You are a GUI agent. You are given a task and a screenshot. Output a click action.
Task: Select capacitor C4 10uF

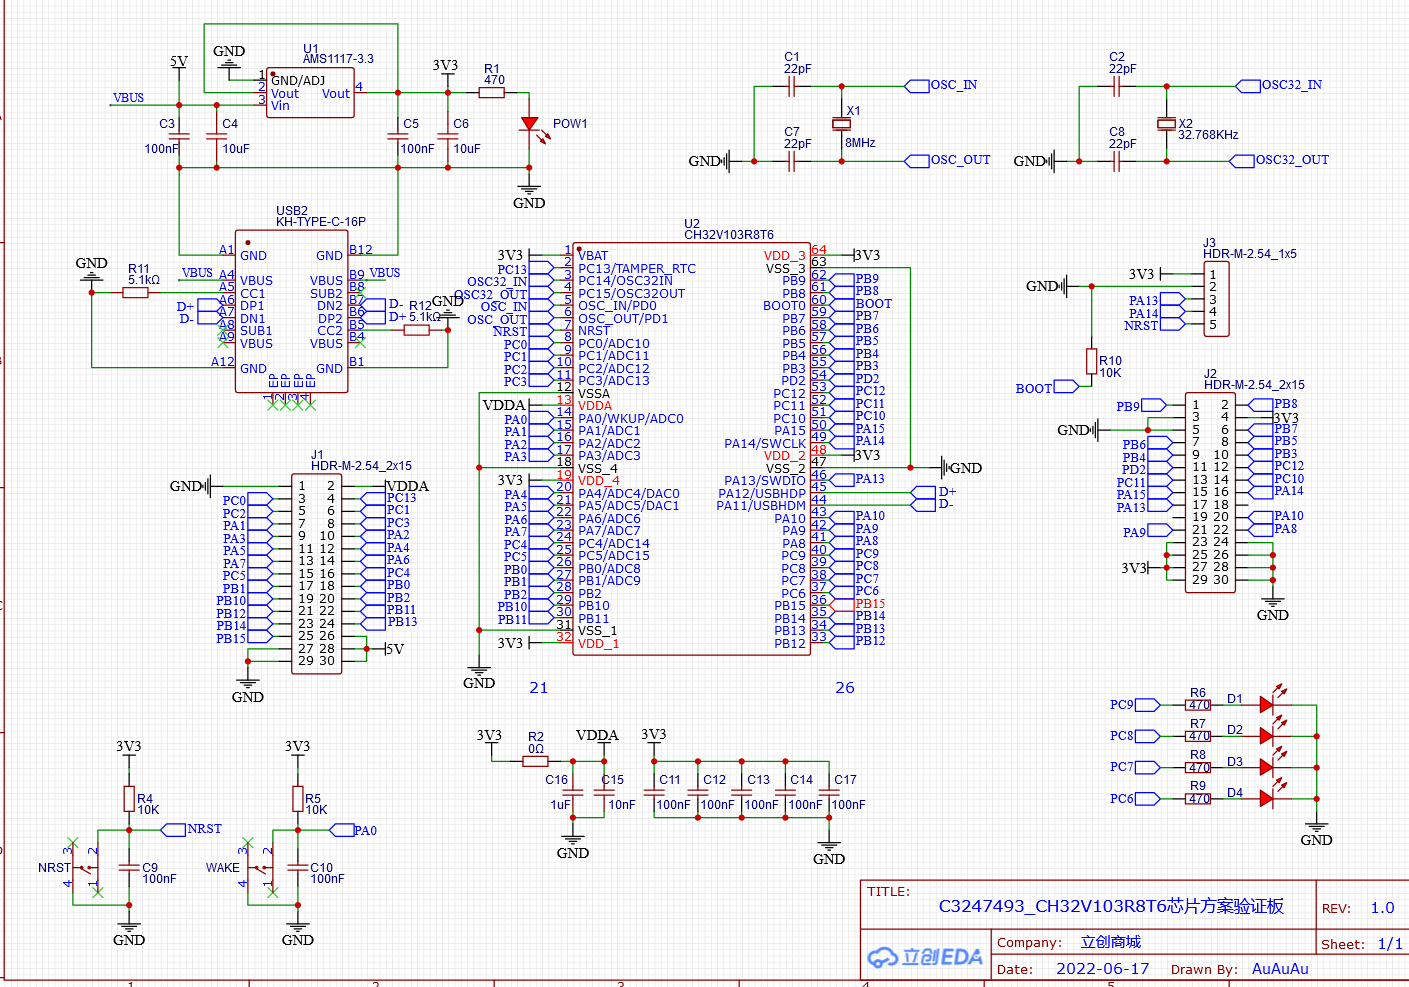pos(216,136)
